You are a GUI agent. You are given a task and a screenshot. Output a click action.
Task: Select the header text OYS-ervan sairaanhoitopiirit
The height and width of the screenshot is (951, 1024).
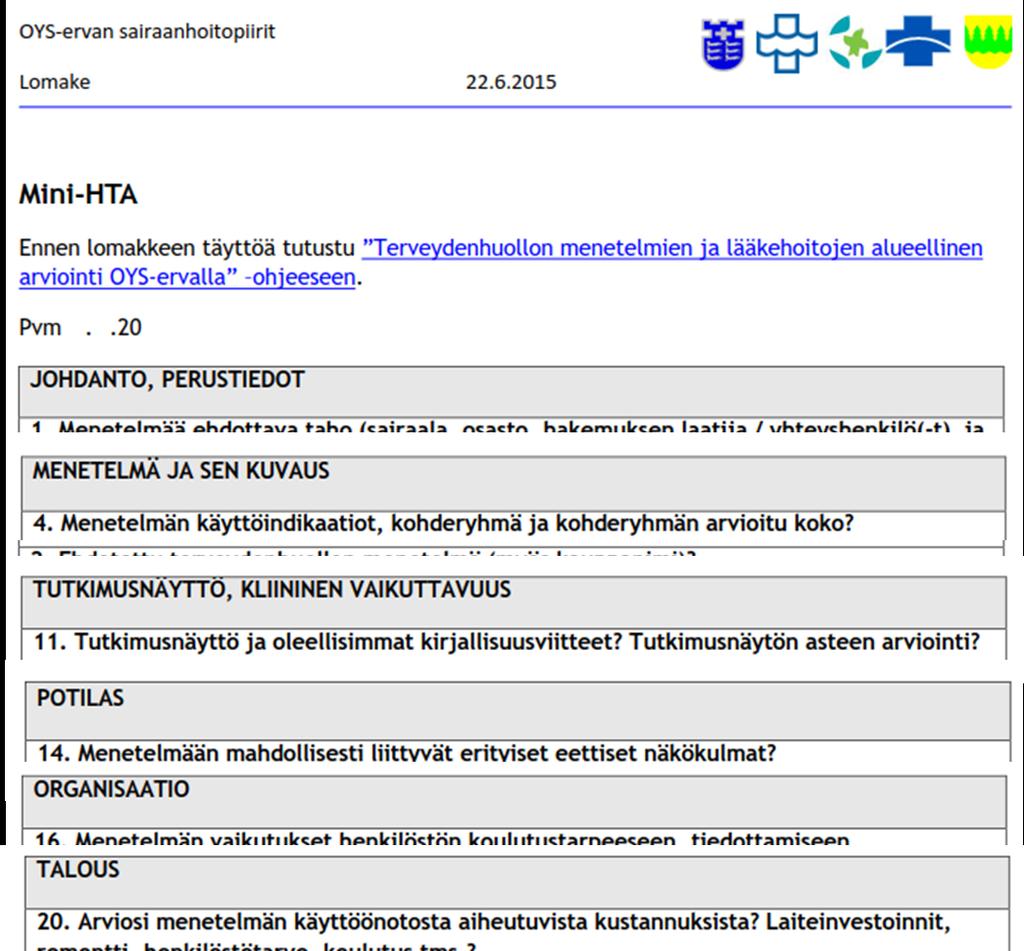click(x=147, y=31)
